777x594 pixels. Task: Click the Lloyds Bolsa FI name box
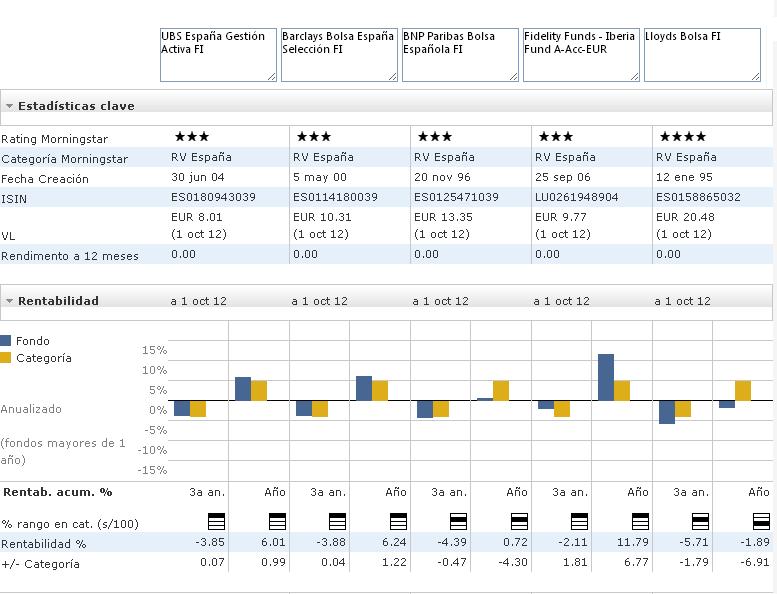click(x=702, y=55)
